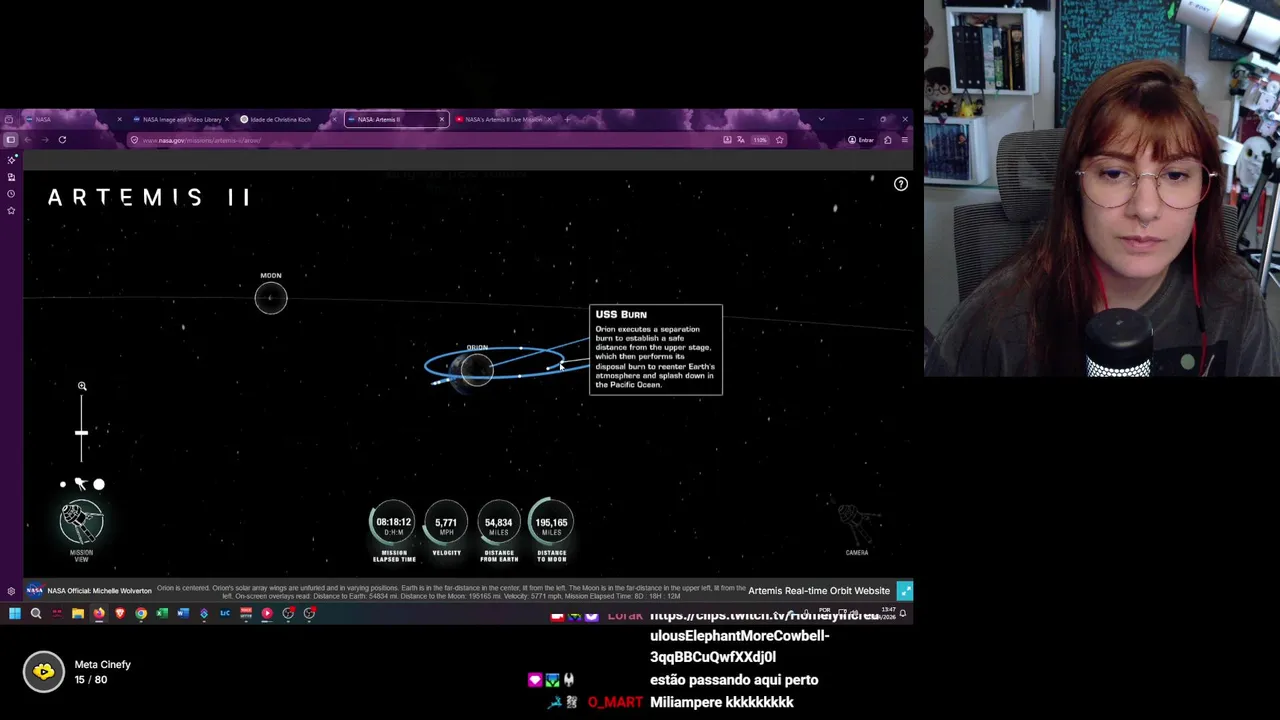
Task: Open Excel from the taskbar
Action: (x=162, y=613)
